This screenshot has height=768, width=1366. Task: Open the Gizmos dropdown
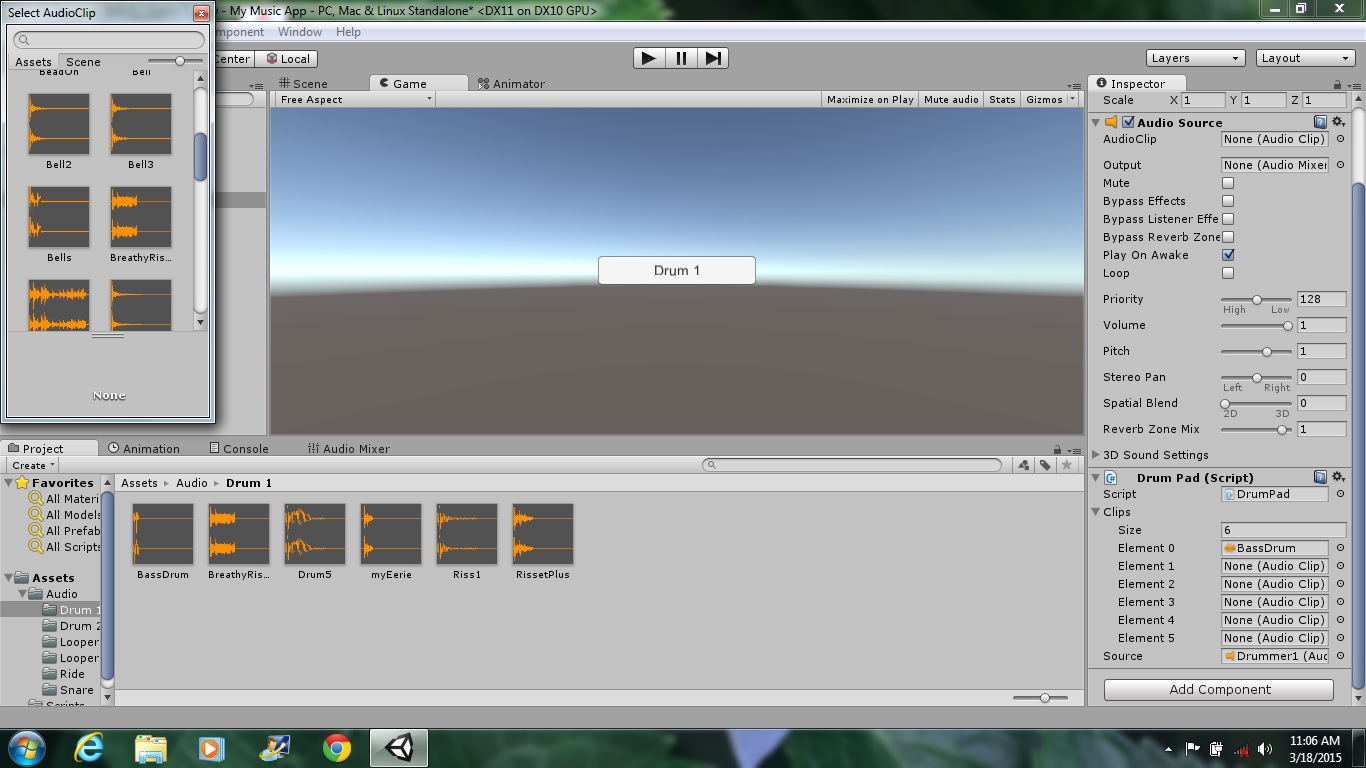1050,99
